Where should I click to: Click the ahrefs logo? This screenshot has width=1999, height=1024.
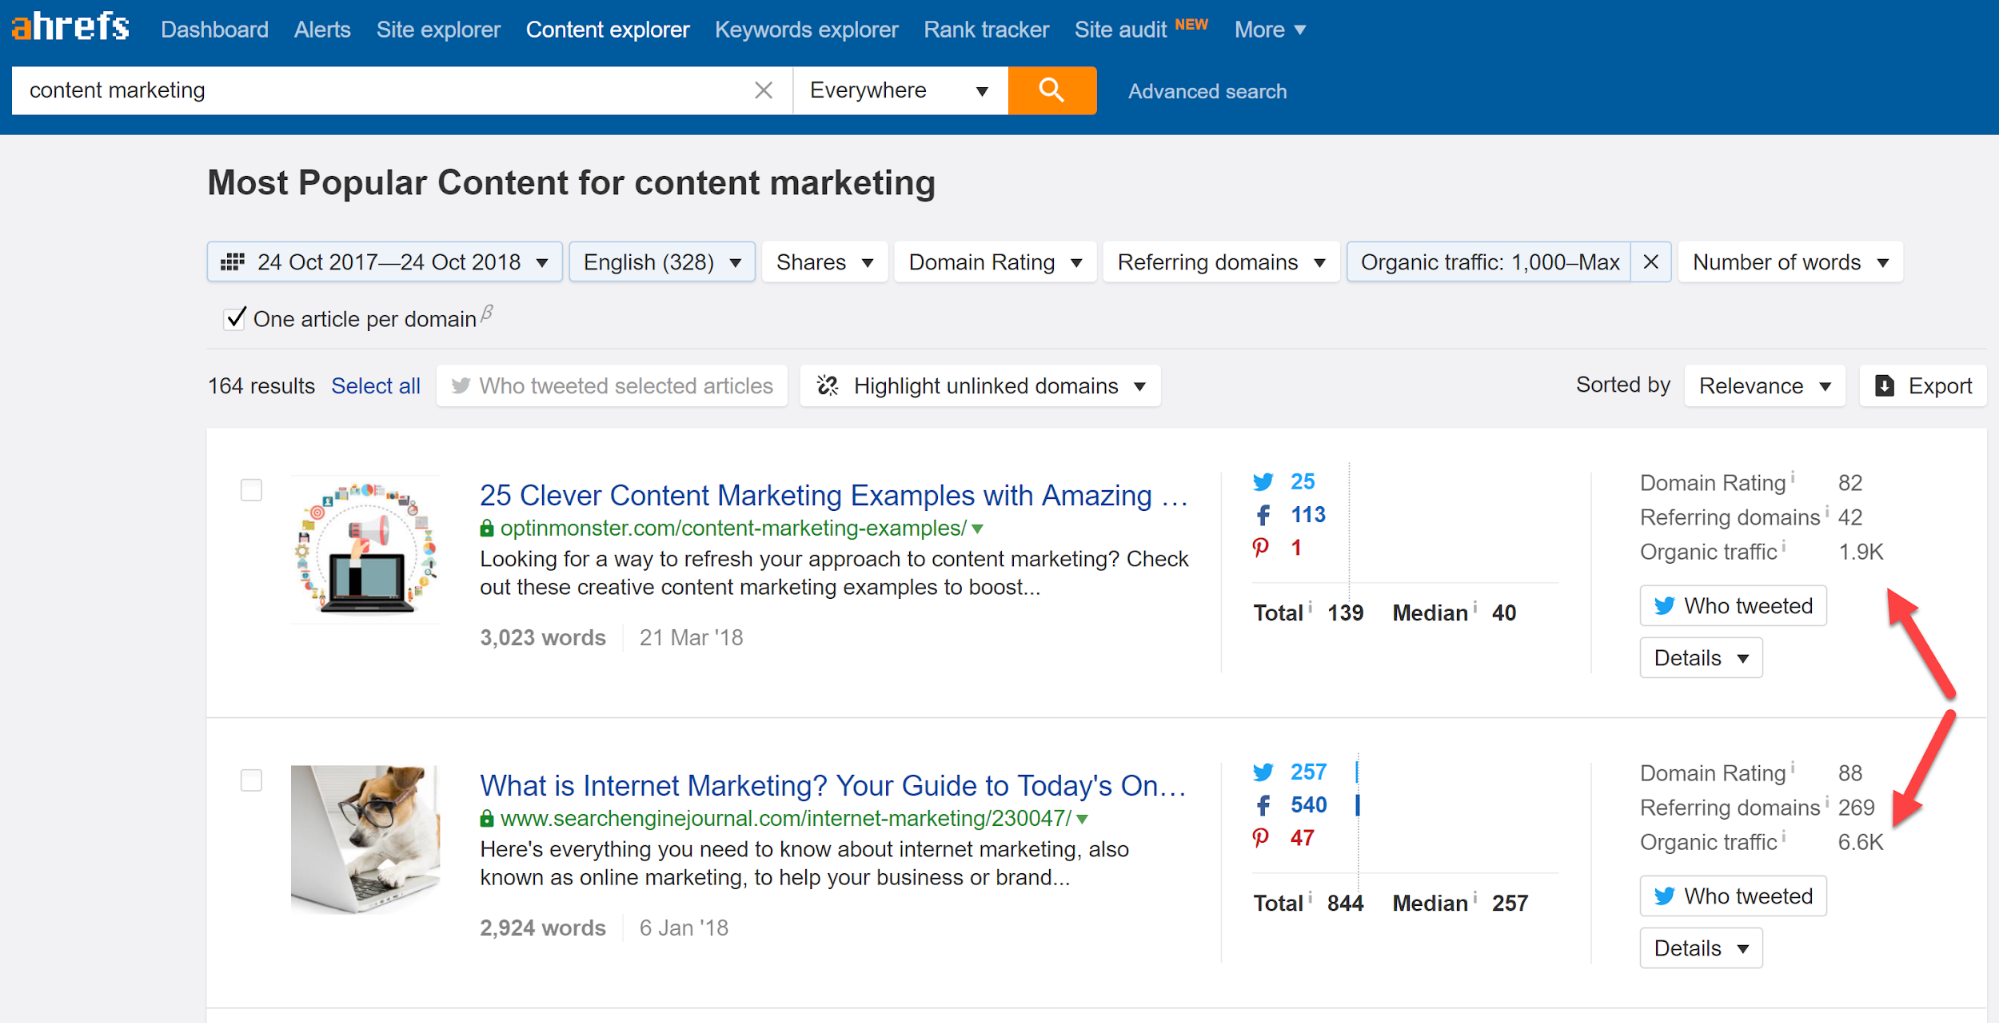pyautogui.click(x=71, y=27)
